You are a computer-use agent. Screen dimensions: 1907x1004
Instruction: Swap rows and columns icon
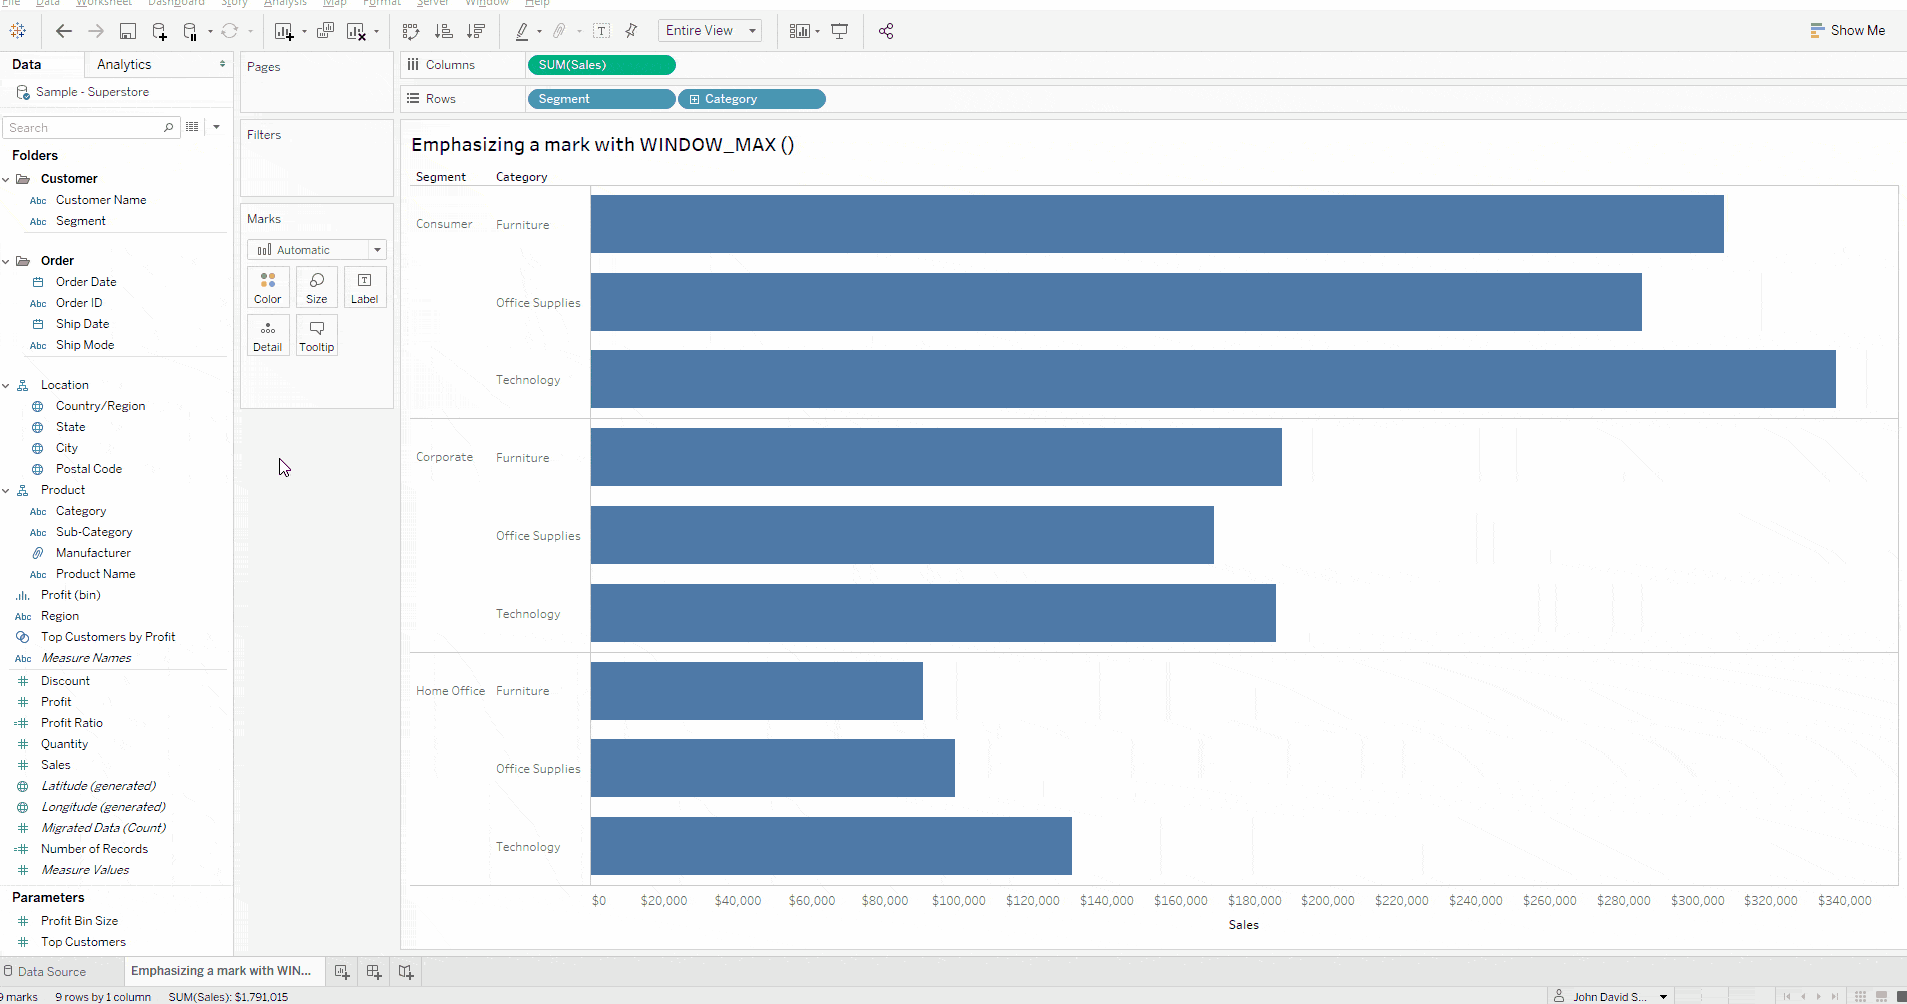411,31
